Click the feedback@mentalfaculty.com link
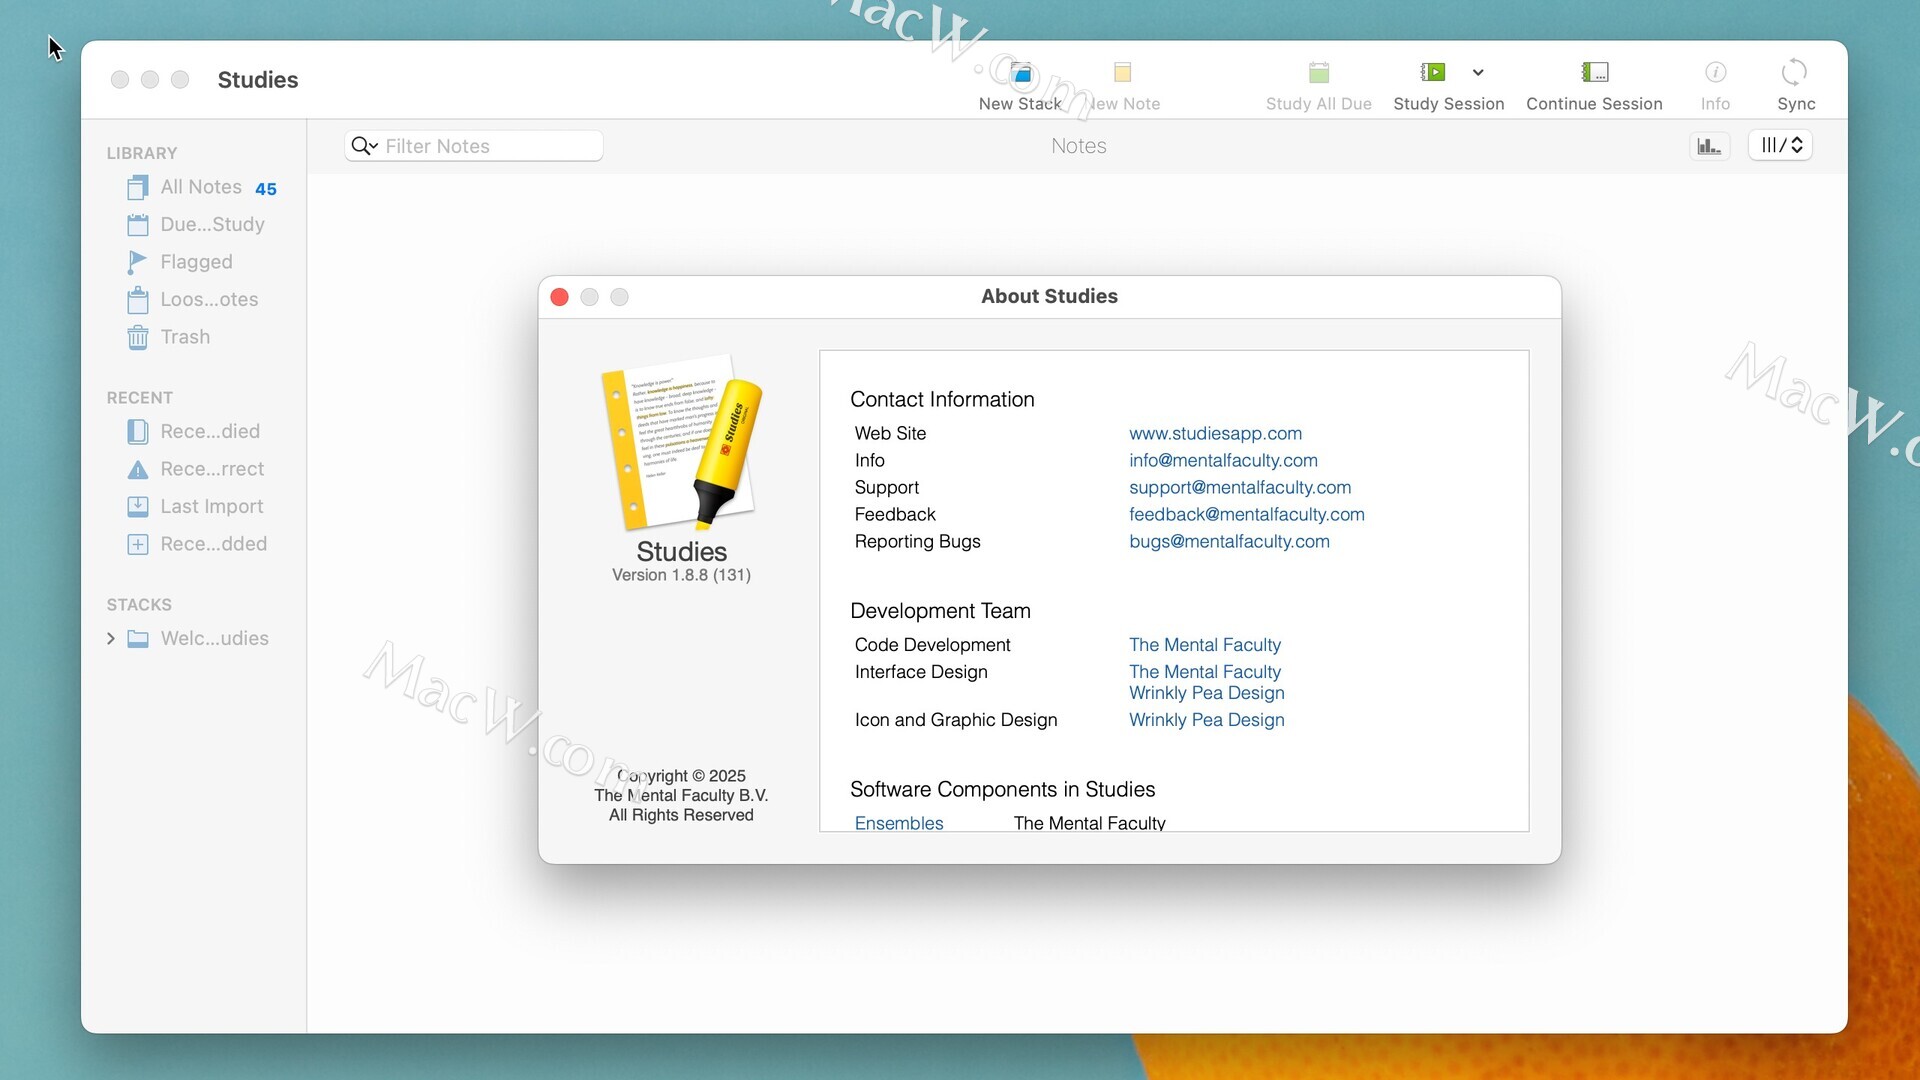Viewport: 1920px width, 1080px height. click(1246, 515)
